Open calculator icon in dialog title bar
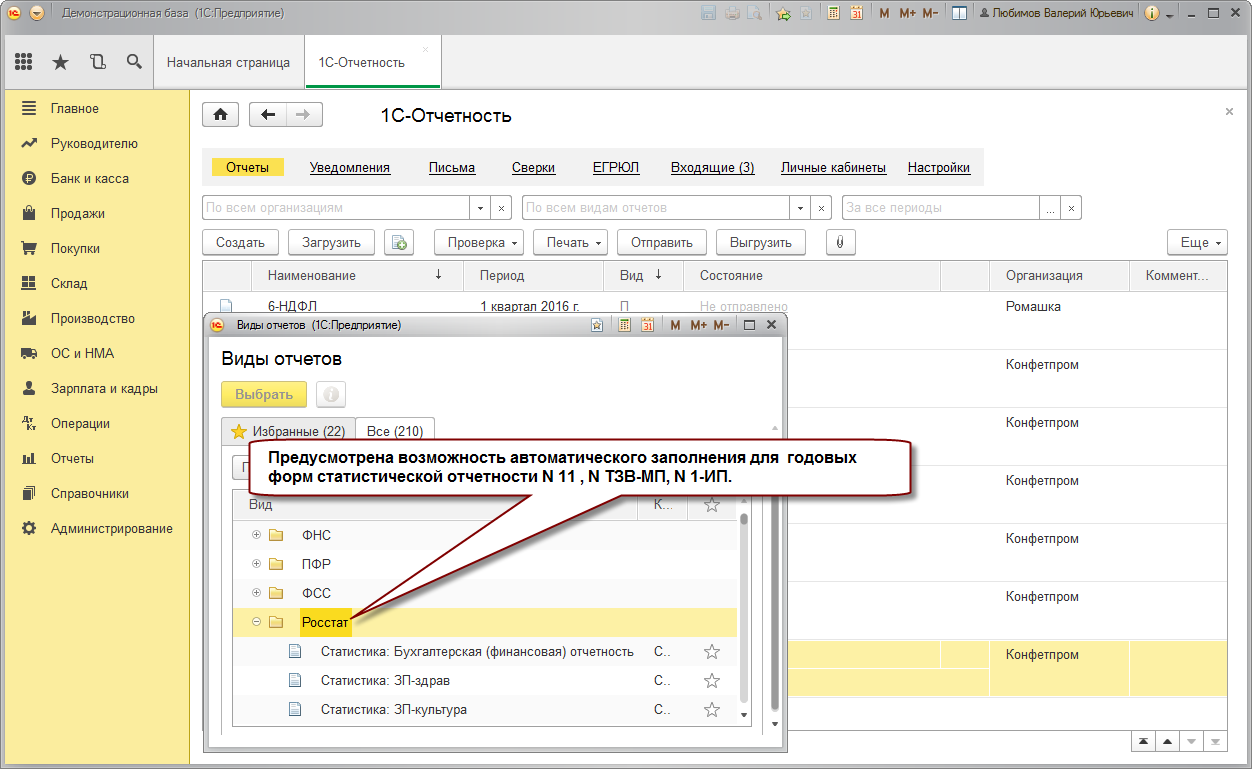 624,325
